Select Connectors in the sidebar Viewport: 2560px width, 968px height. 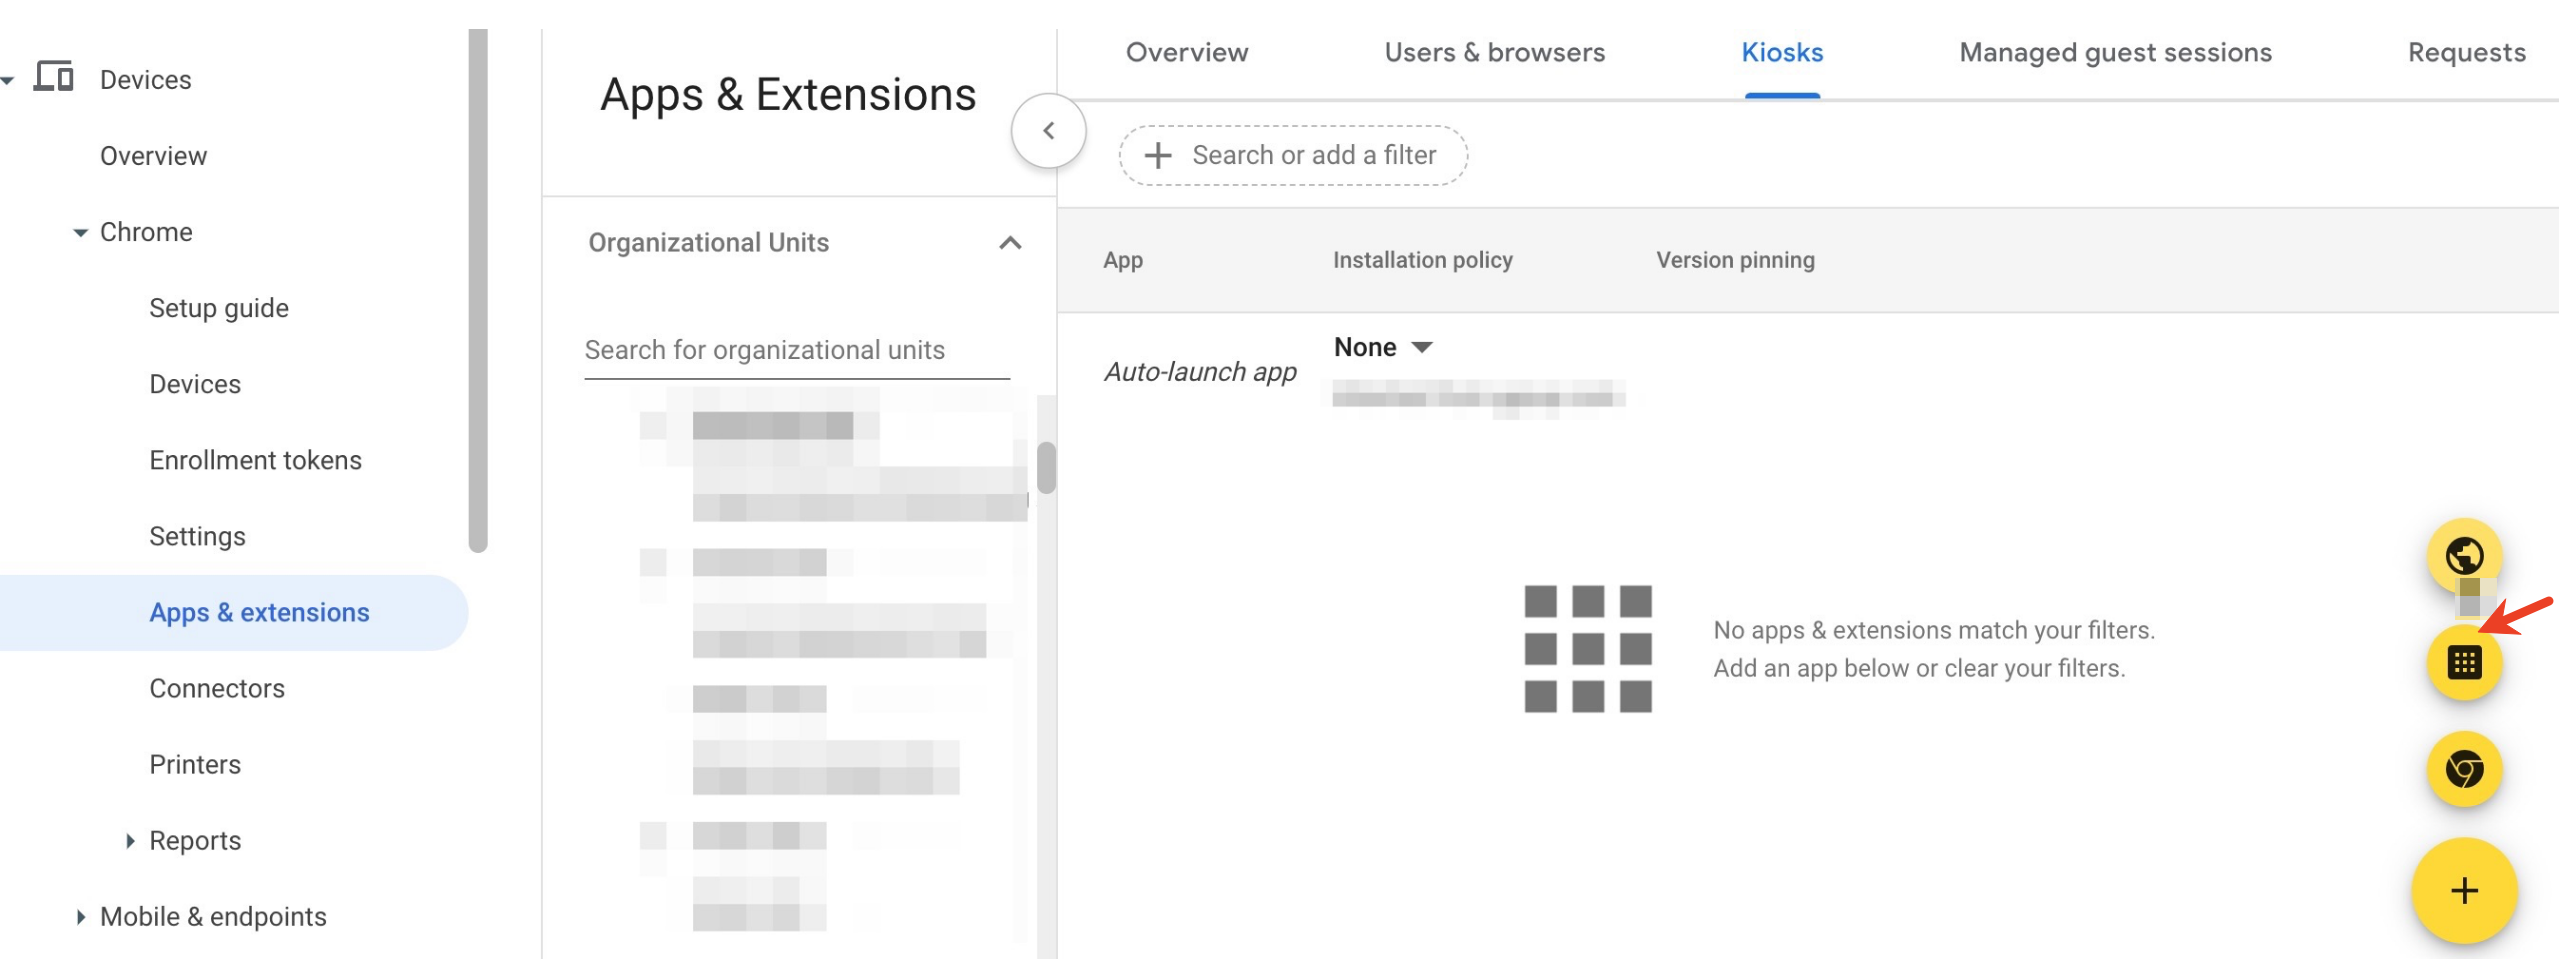pyautogui.click(x=216, y=688)
